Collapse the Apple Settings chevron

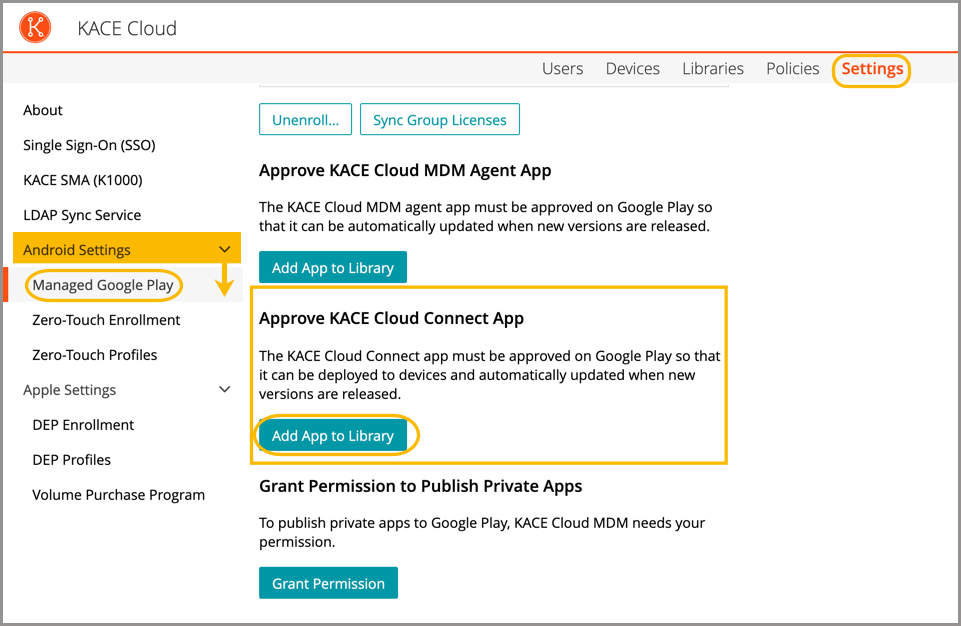[x=225, y=390]
